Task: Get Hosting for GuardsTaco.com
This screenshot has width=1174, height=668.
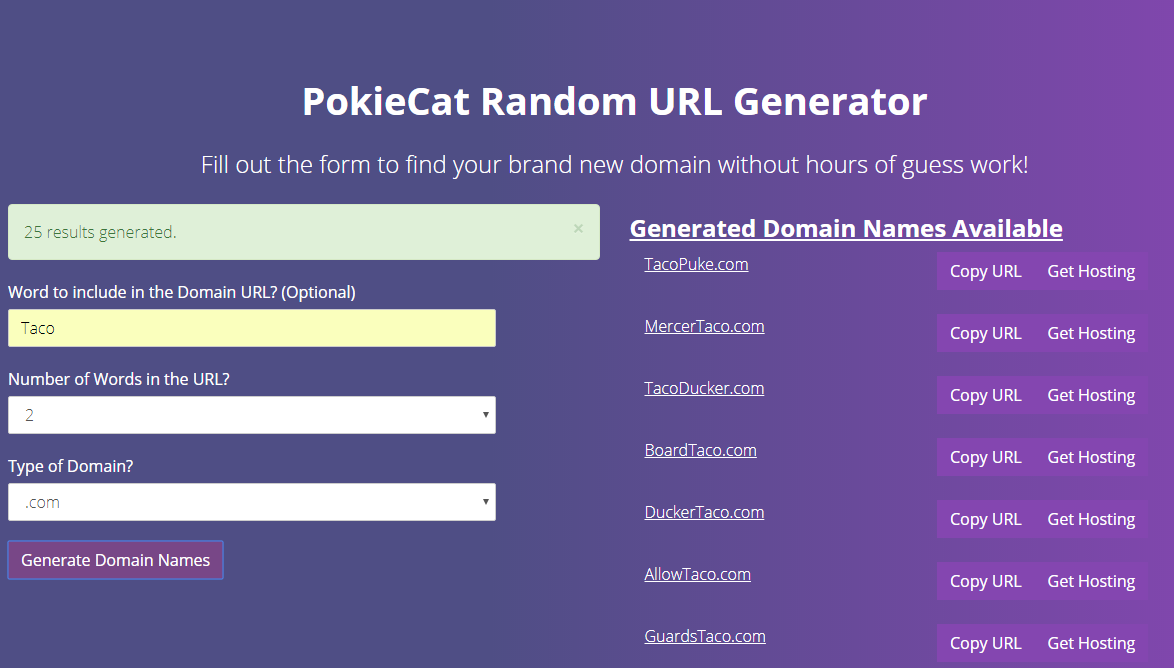Action: pyautogui.click(x=1091, y=643)
